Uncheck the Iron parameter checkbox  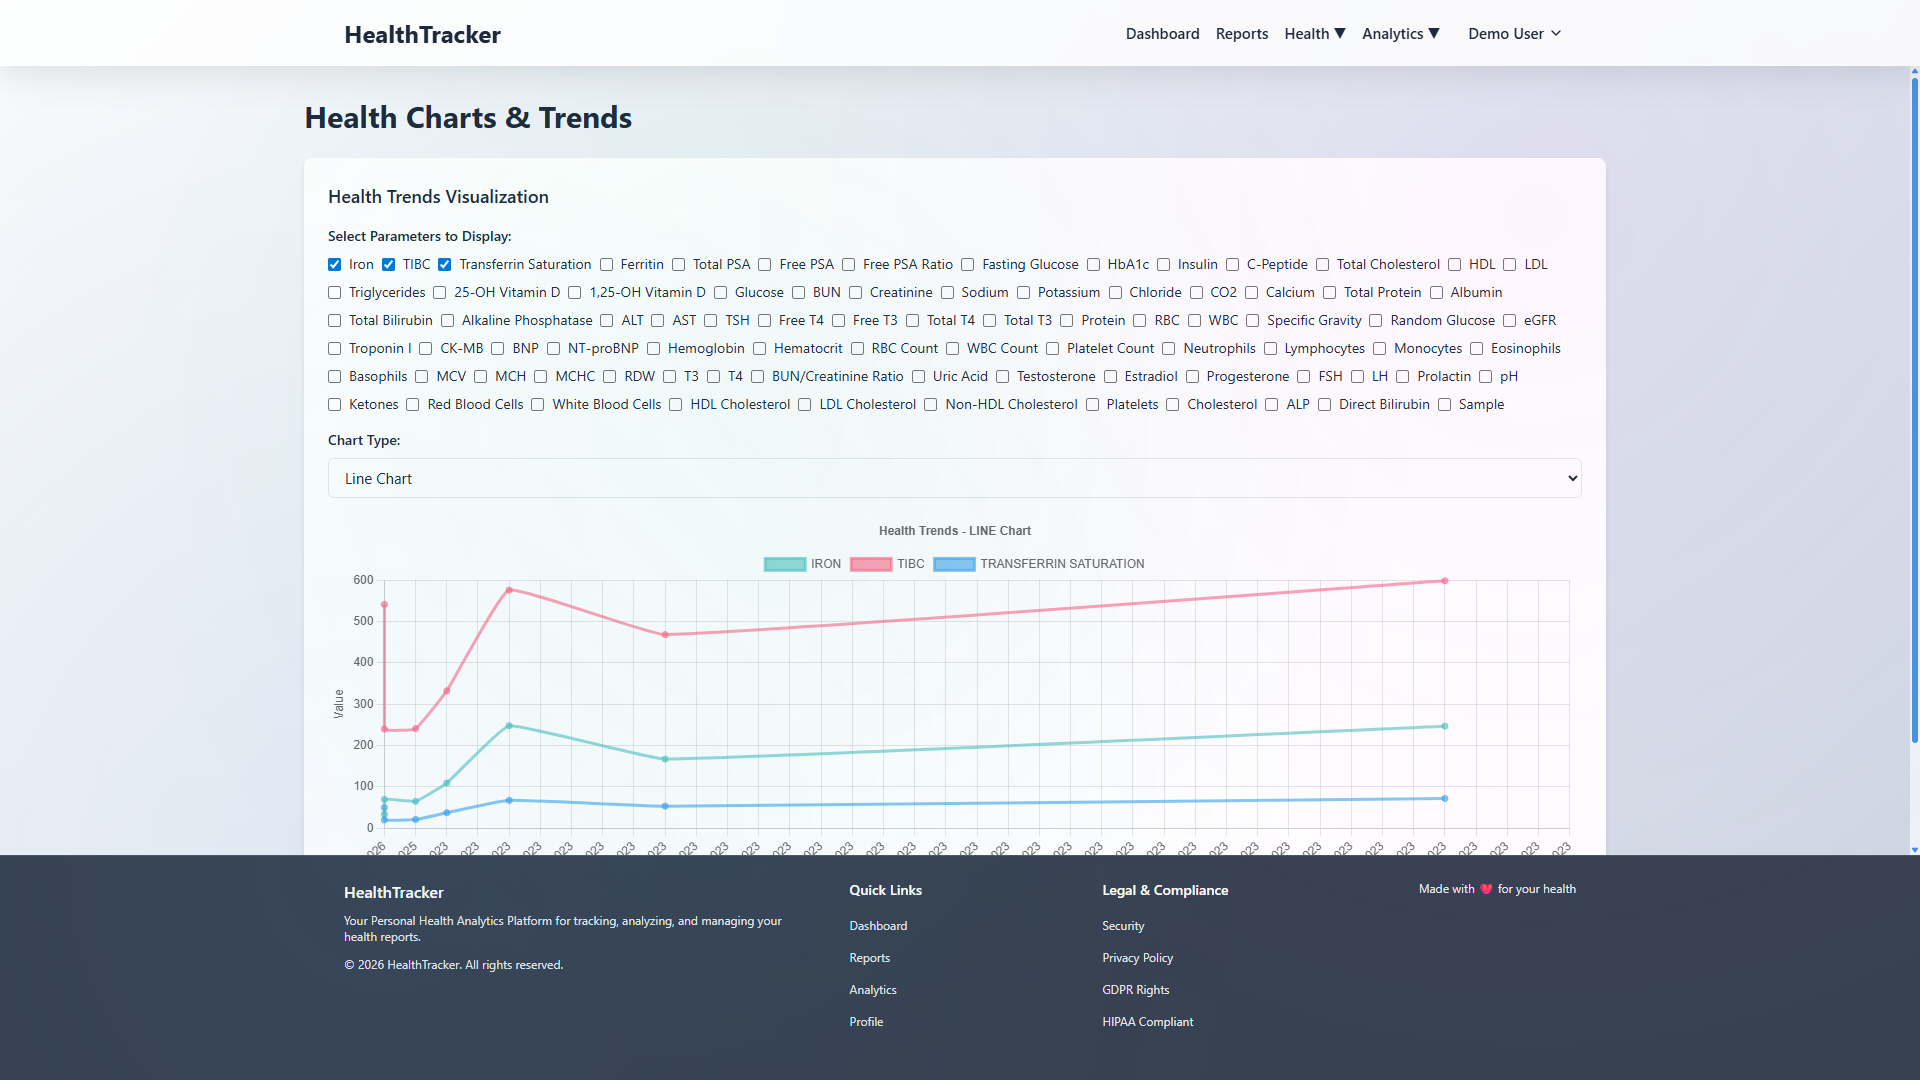pos(335,265)
